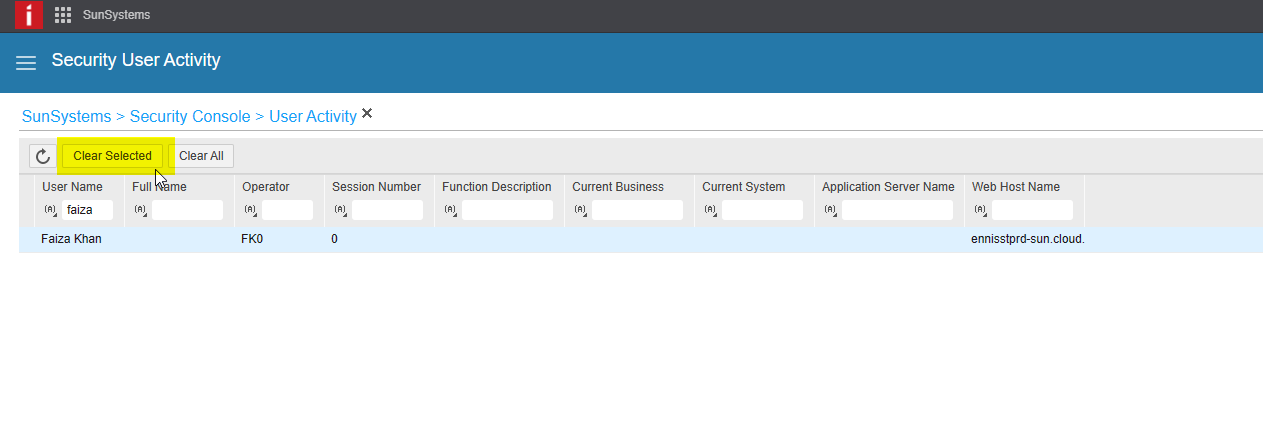The height and width of the screenshot is (423, 1263).
Task: Open the hamburger navigation menu
Action: pos(26,62)
